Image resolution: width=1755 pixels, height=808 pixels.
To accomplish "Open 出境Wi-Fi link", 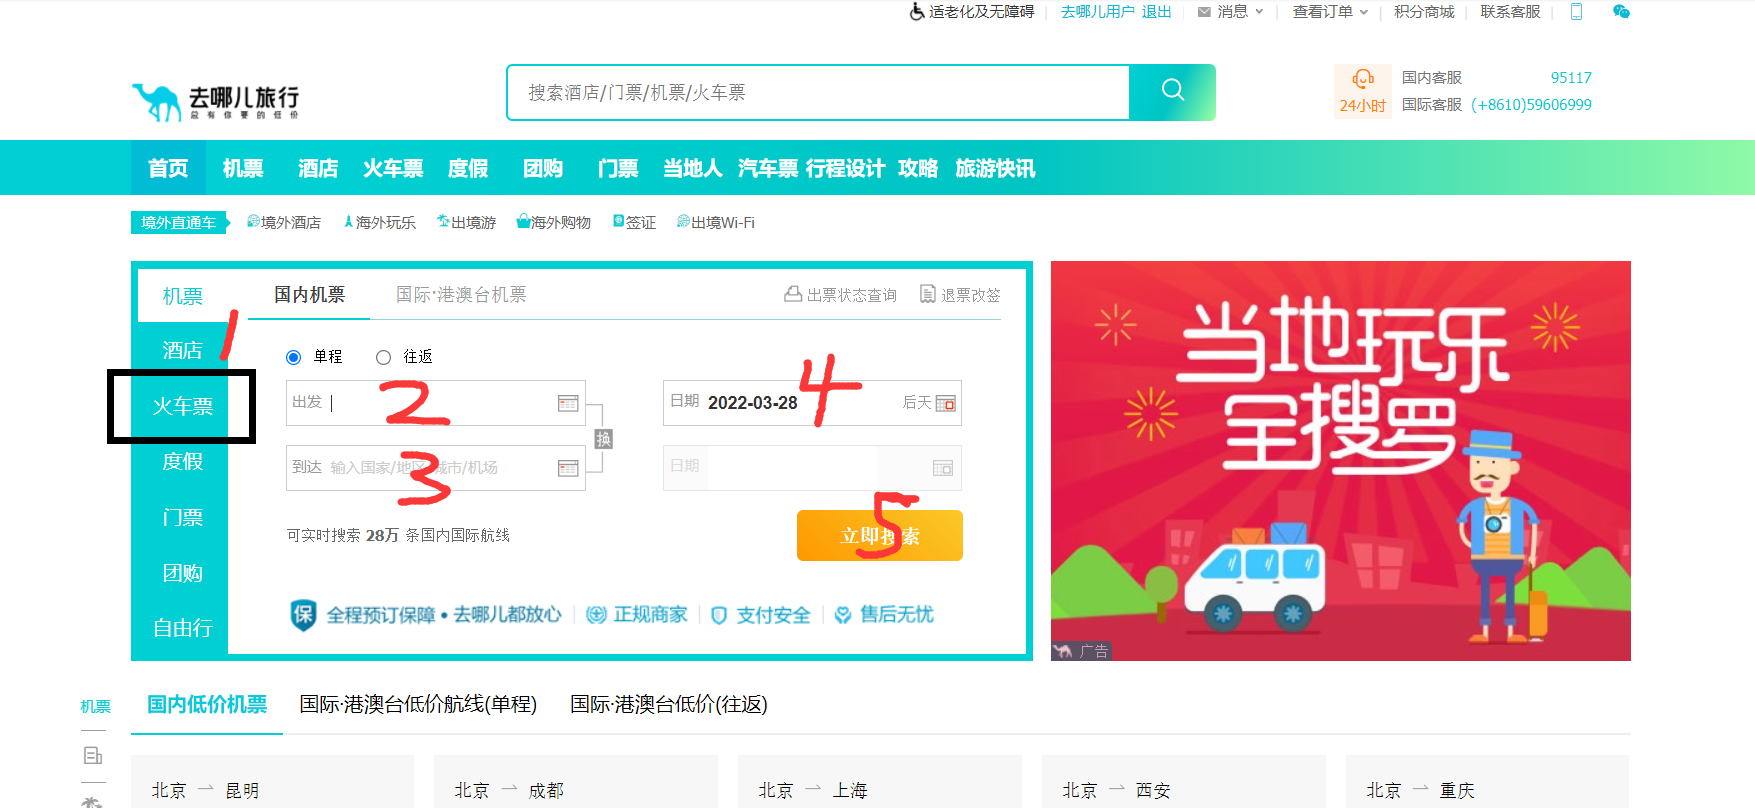I will coord(716,222).
